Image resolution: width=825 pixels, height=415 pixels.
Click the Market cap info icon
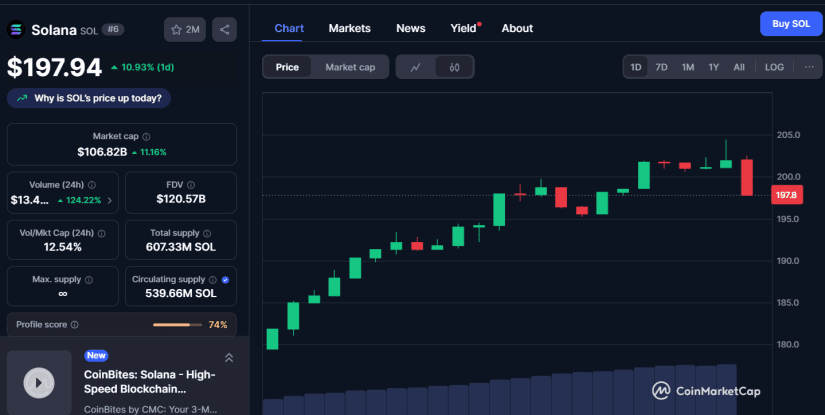tap(146, 137)
